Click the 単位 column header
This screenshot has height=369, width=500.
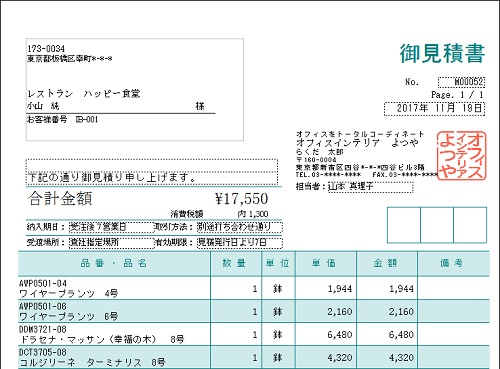click(278, 263)
